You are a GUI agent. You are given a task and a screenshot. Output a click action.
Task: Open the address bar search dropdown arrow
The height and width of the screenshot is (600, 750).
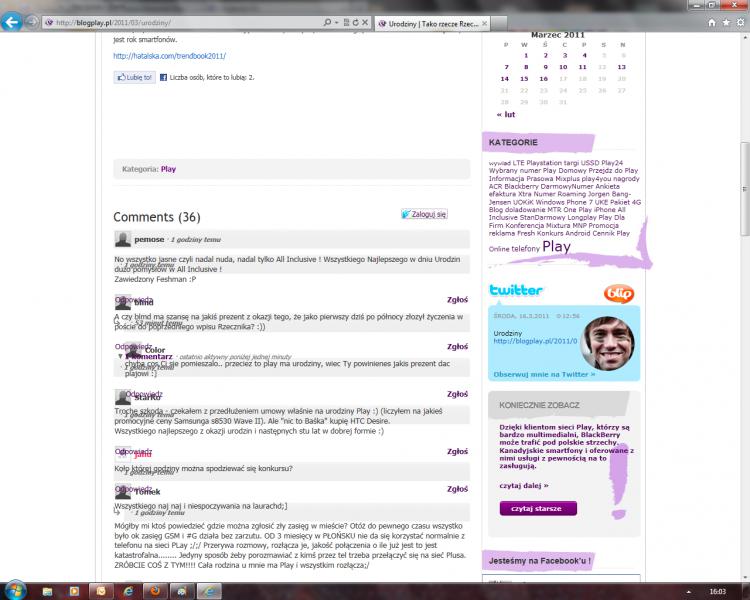pos(337,22)
